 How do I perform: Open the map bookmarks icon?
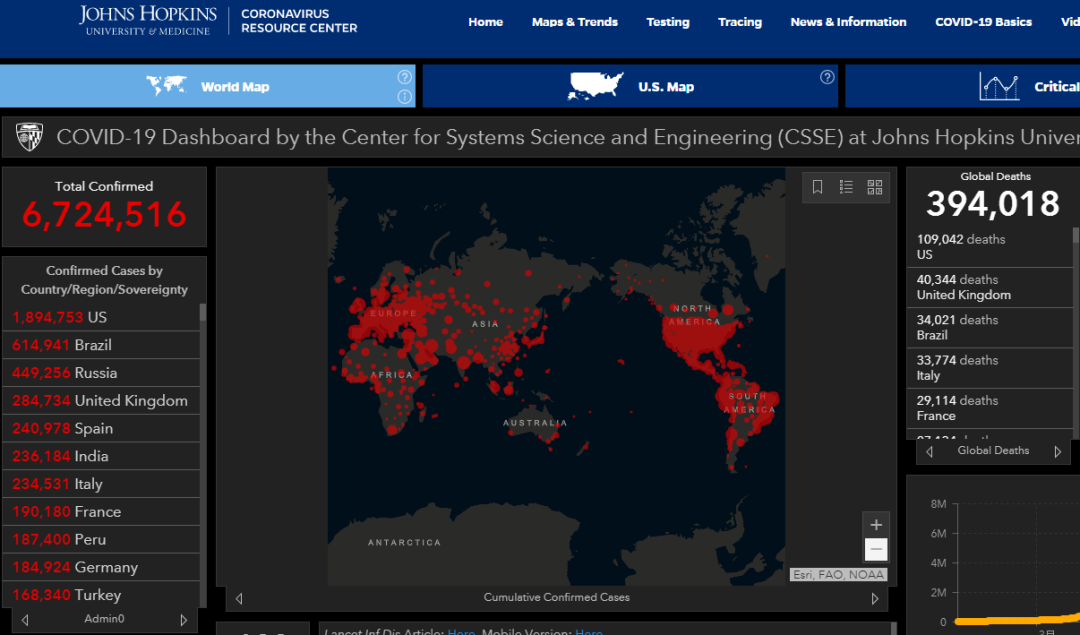tap(817, 187)
